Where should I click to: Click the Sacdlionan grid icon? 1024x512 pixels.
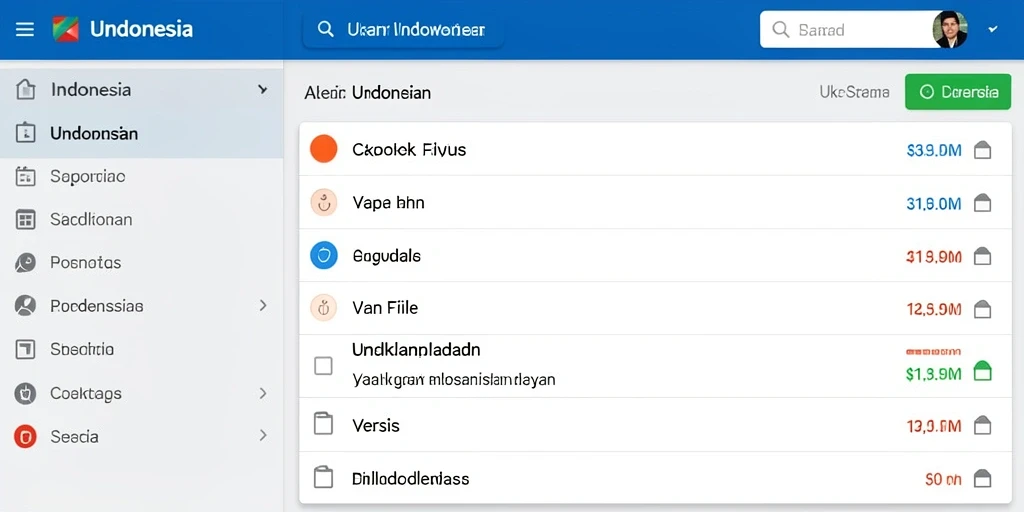25,219
